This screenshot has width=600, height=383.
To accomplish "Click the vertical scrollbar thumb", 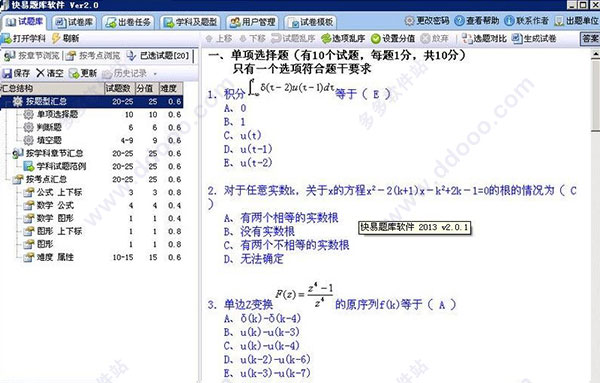I will coord(596,96).
